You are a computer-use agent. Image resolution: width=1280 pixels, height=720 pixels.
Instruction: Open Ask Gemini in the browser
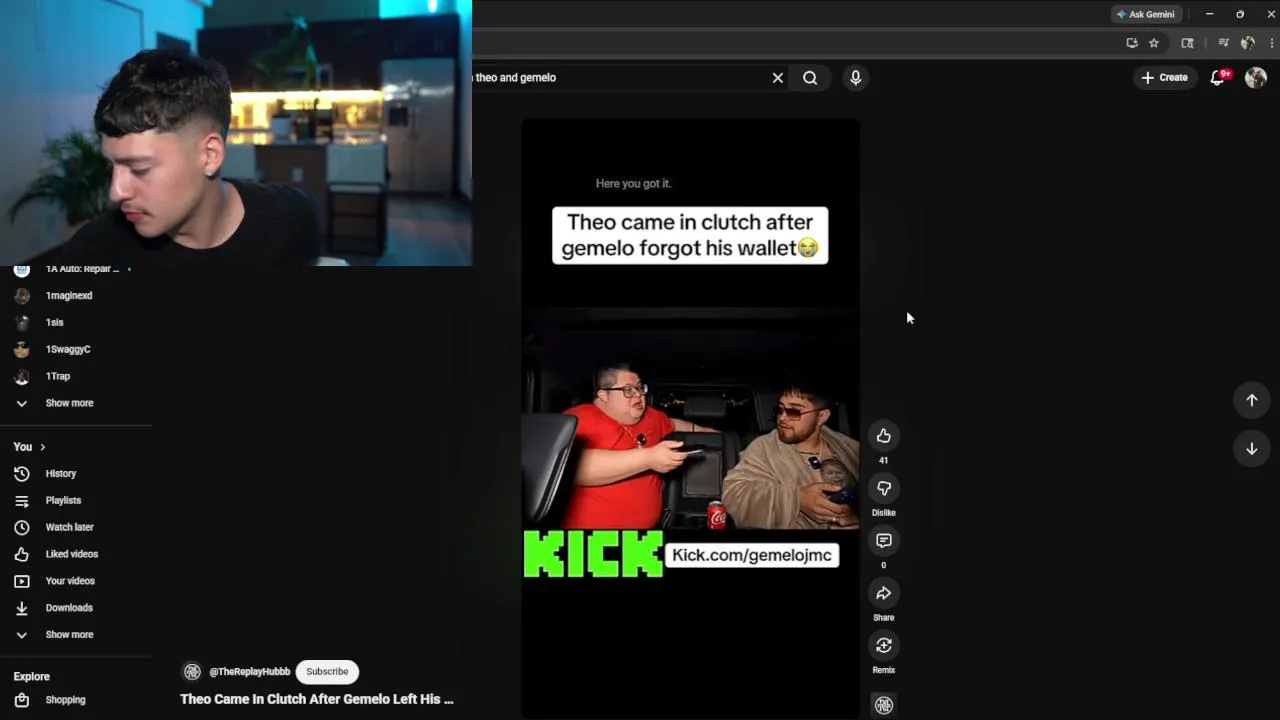pos(1145,14)
